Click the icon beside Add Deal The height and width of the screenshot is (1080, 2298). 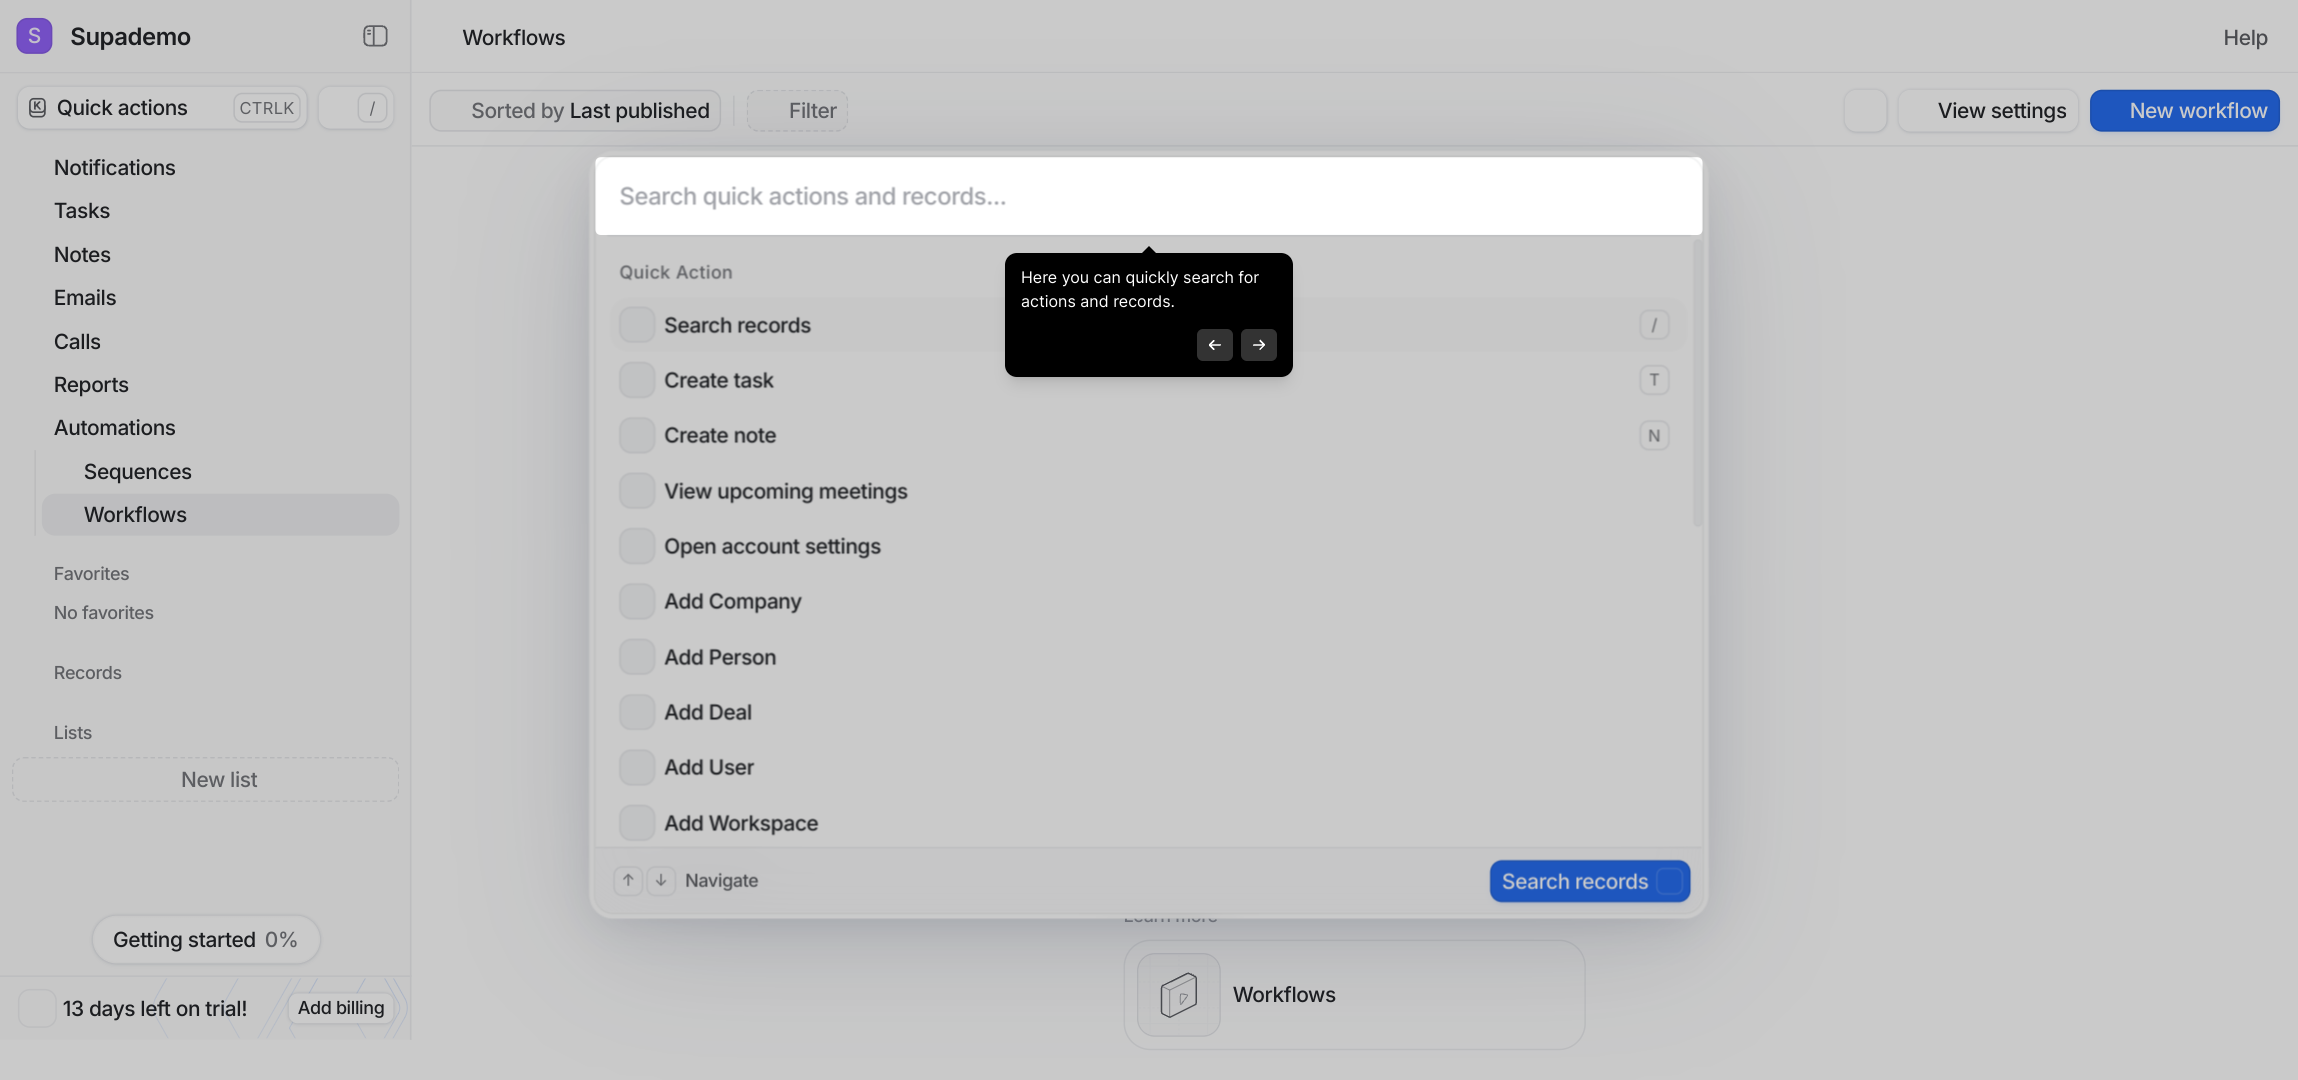coord(636,712)
